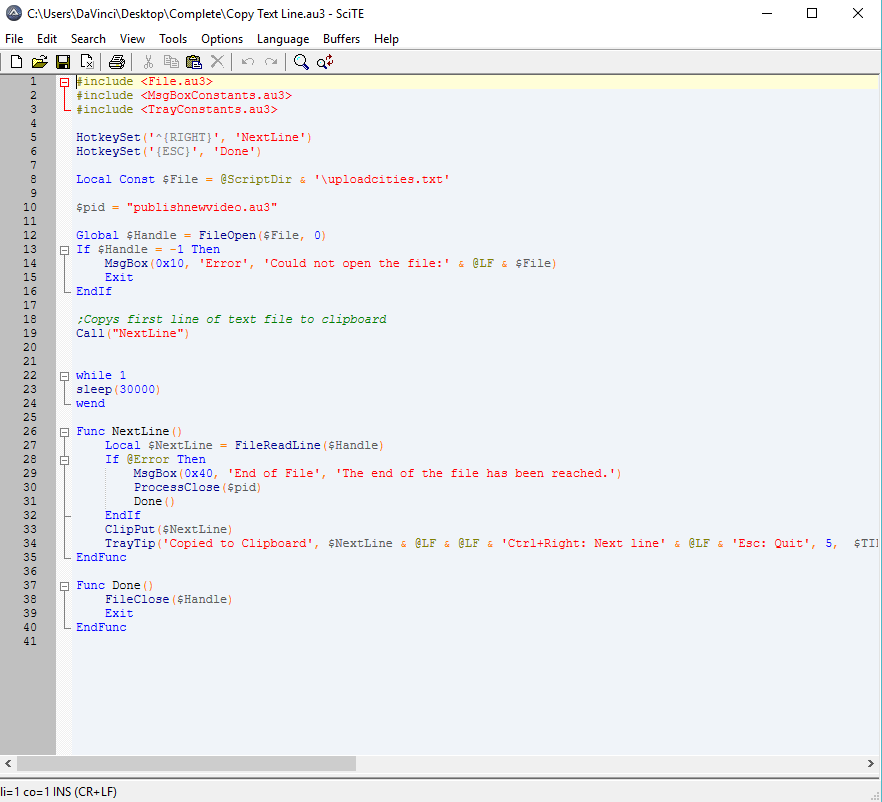The width and height of the screenshot is (882, 802).
Task: Collapse the while loop fold marker
Action: pyautogui.click(x=64, y=375)
